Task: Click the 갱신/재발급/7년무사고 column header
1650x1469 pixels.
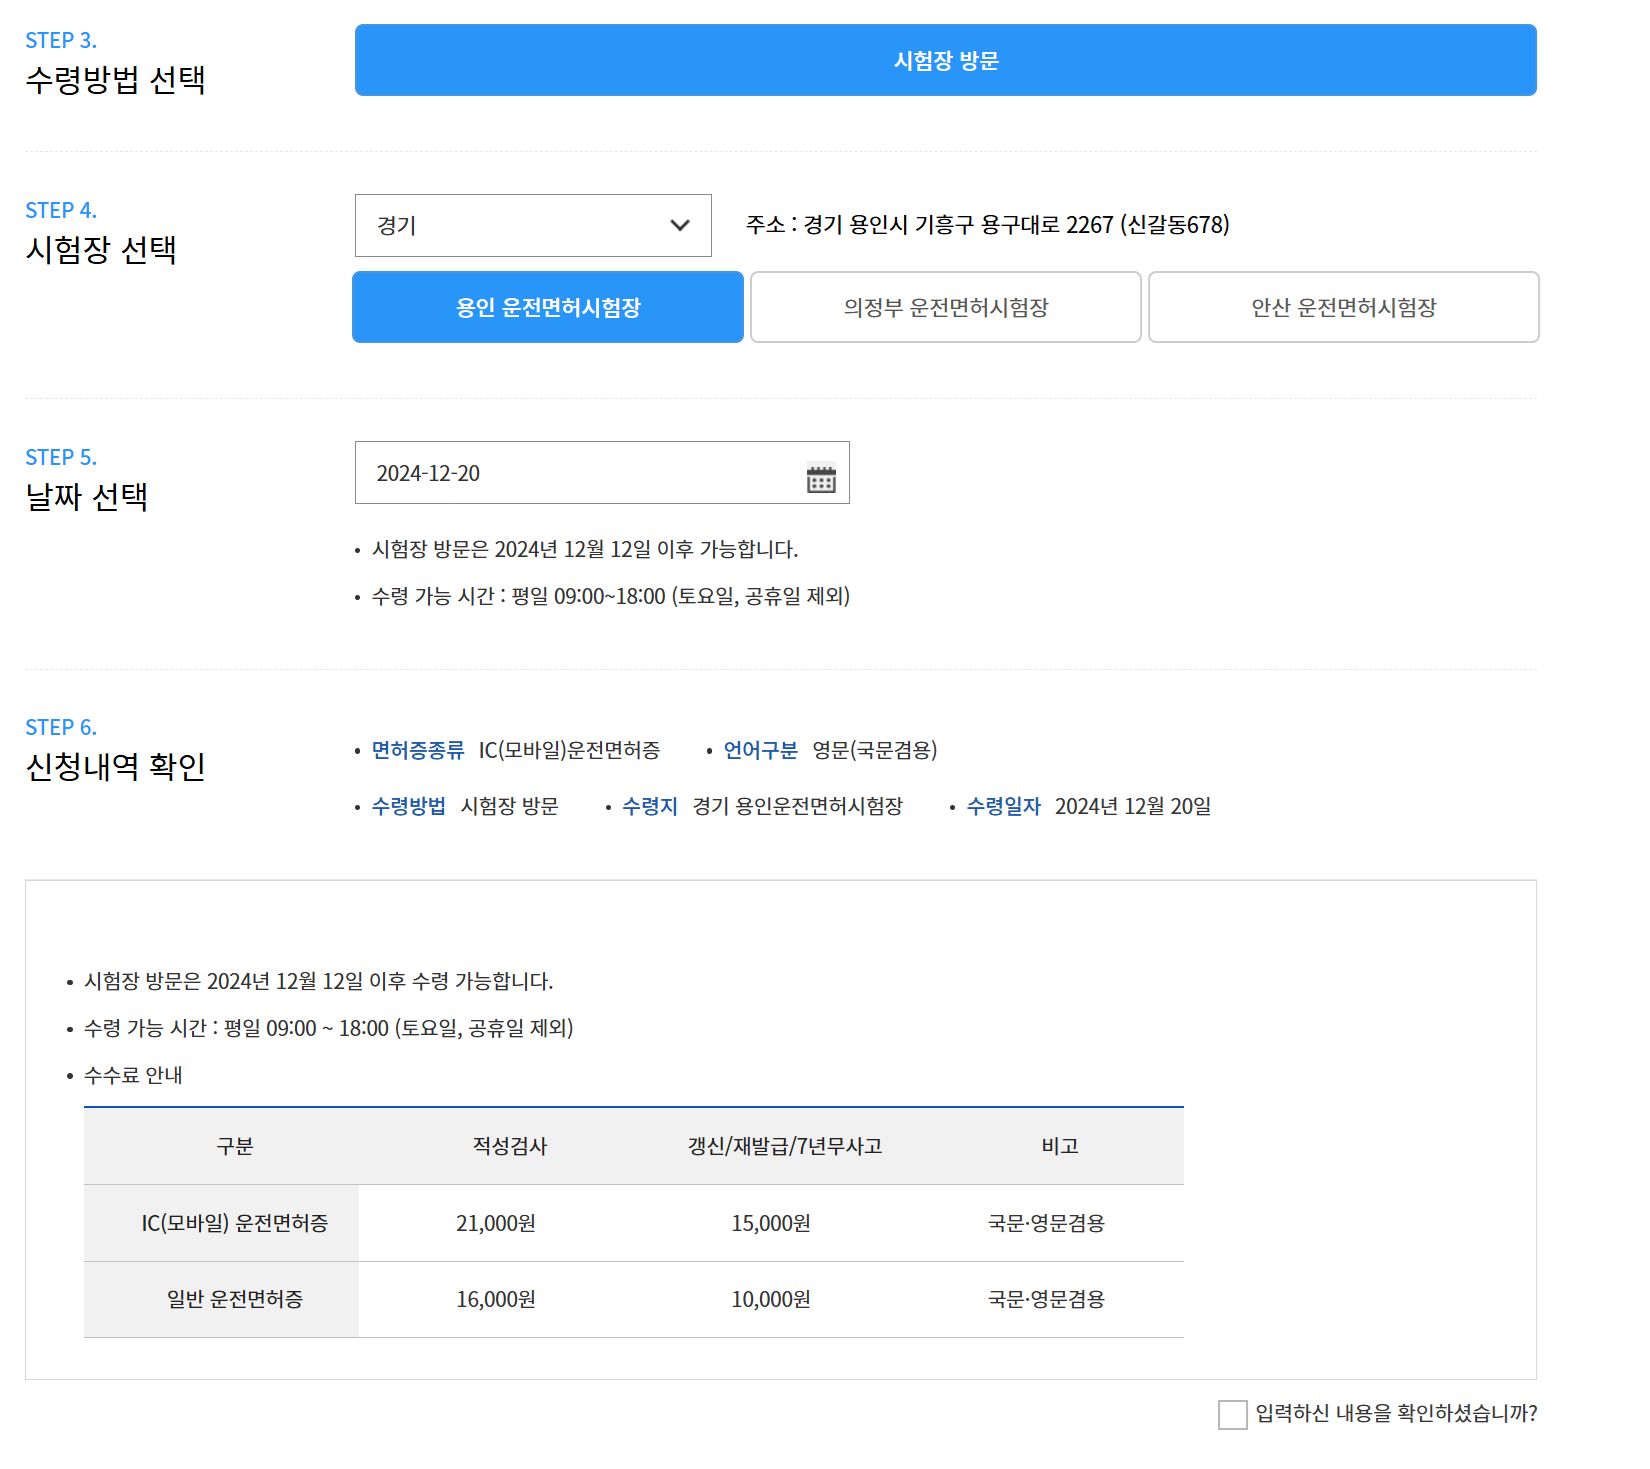Action: point(785,1146)
